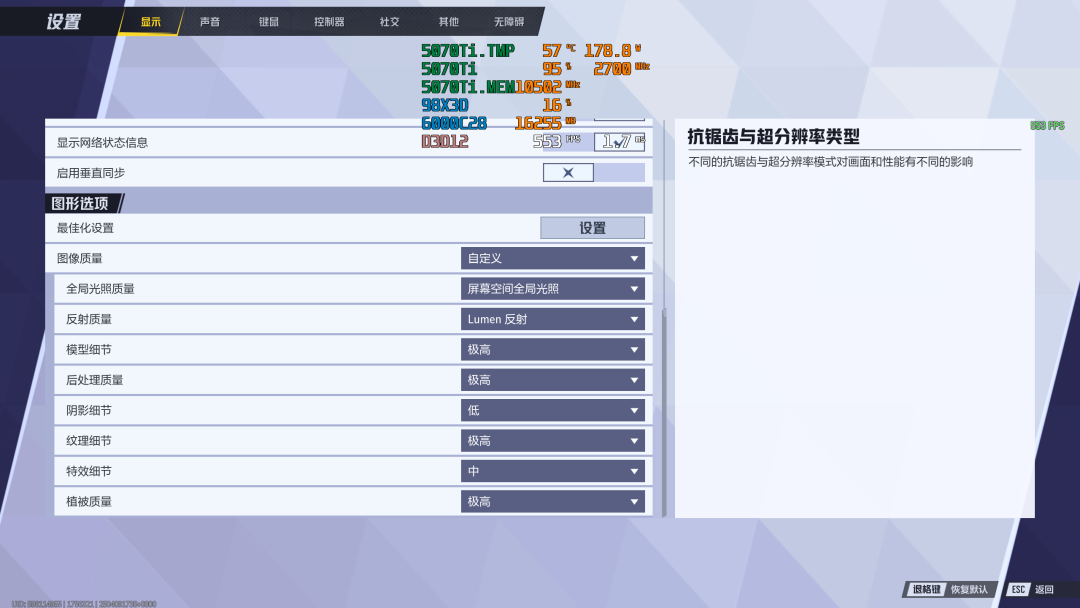Viewport: 1080px width, 608px height.
Task: Open the 植被质量 dropdown
Action: coord(552,501)
